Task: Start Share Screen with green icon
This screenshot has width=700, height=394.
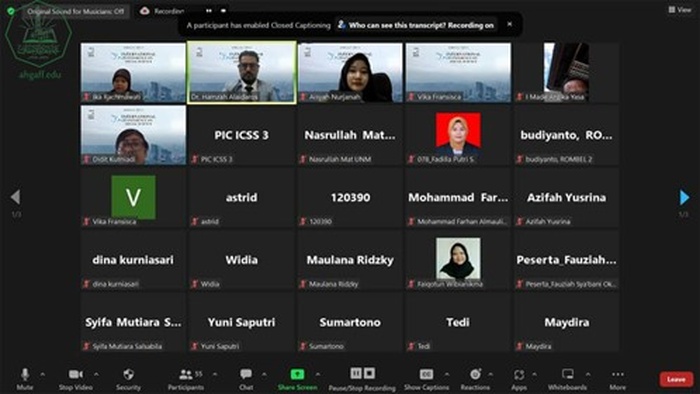Action: [297, 379]
